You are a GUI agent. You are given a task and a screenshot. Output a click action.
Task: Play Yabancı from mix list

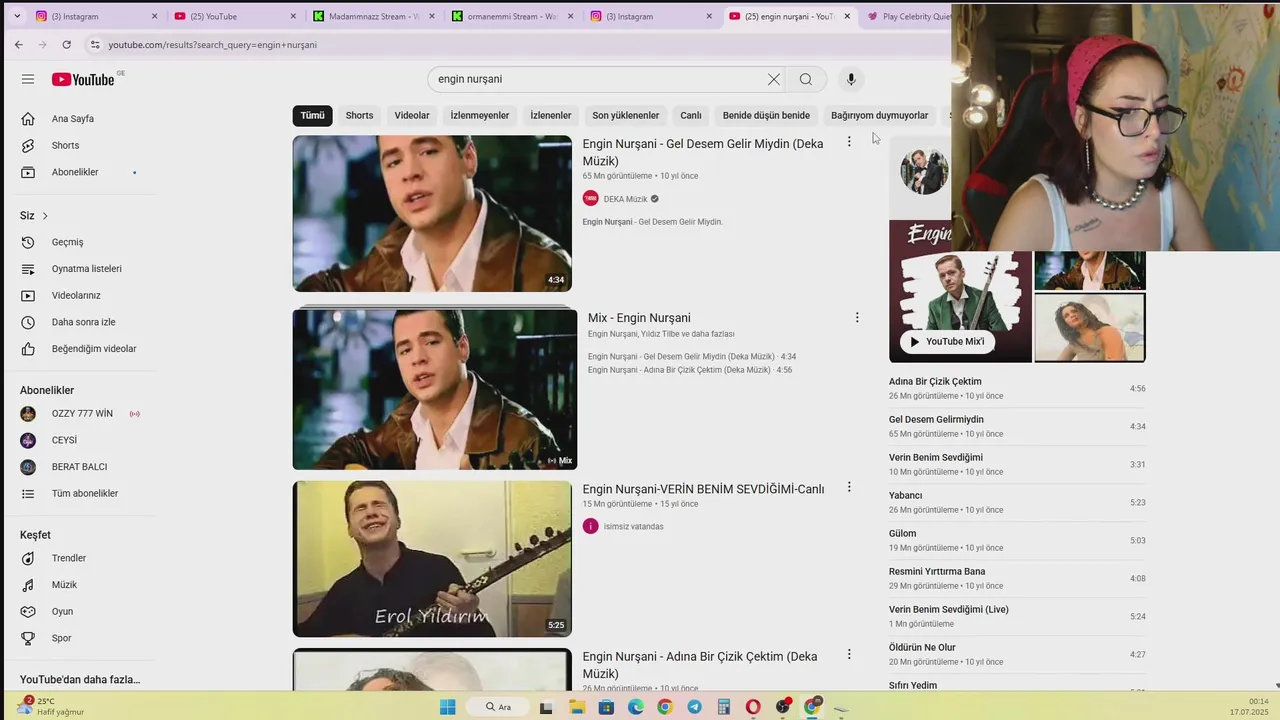[x=1017, y=502]
